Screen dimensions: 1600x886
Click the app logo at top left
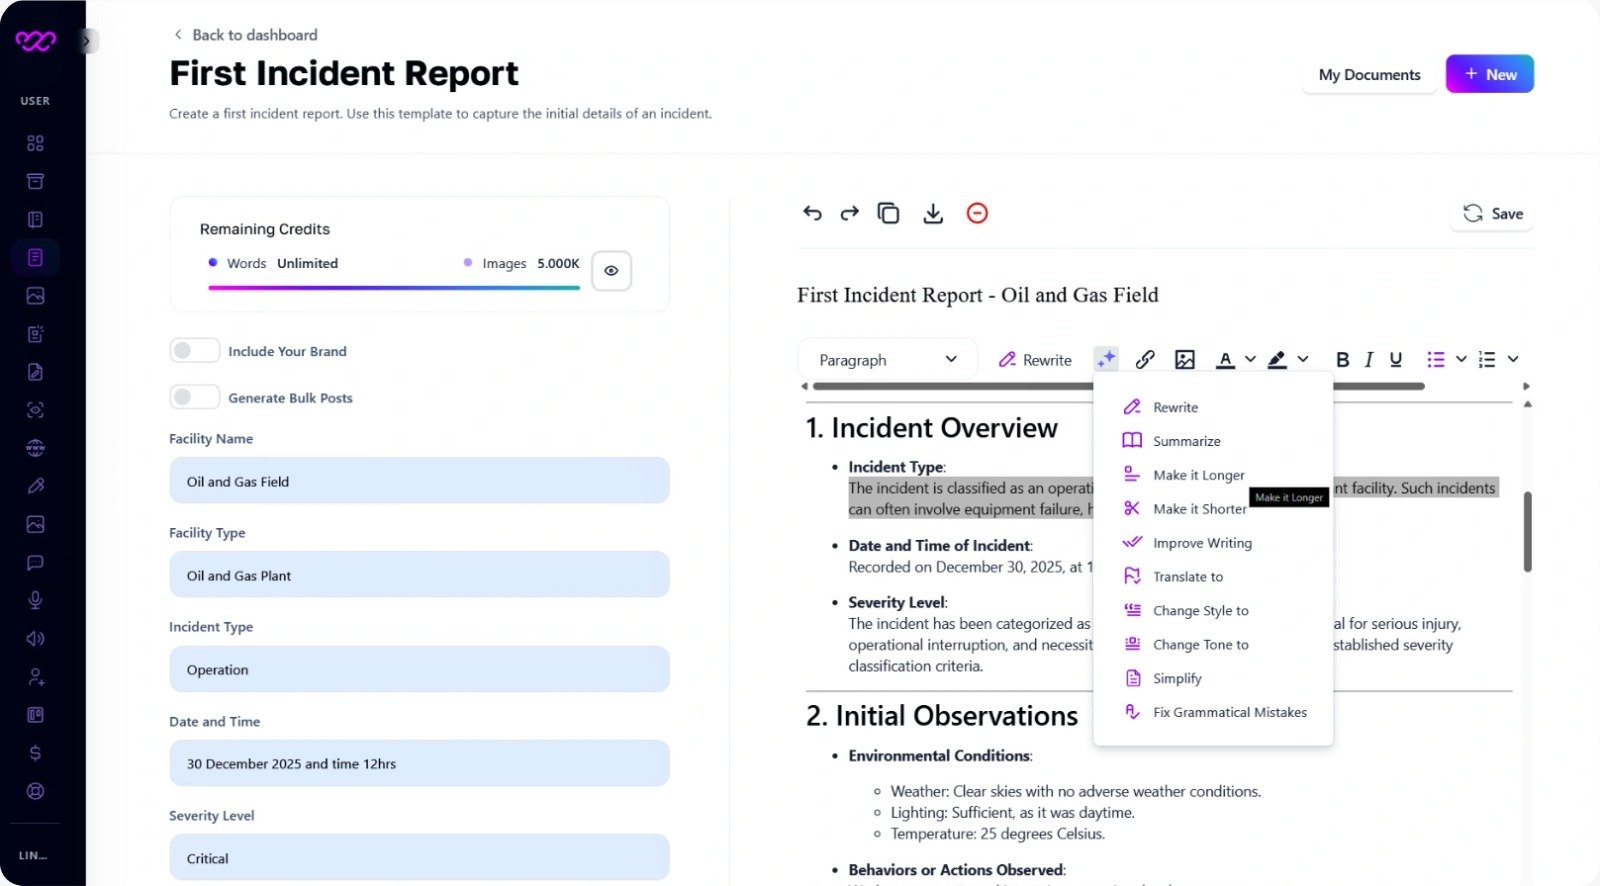pos(35,41)
